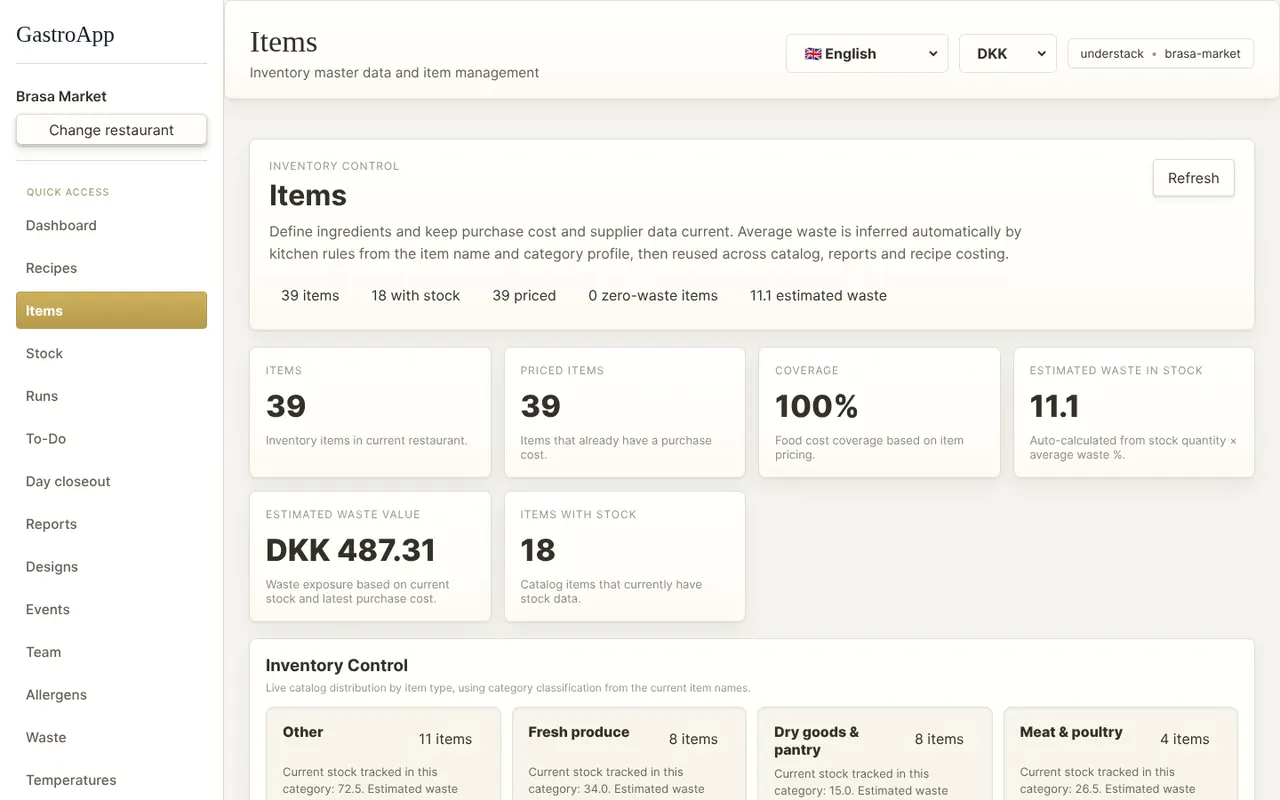This screenshot has height=800, width=1280.
Task: Click the Inventory Control section heading
Action: (x=337, y=665)
